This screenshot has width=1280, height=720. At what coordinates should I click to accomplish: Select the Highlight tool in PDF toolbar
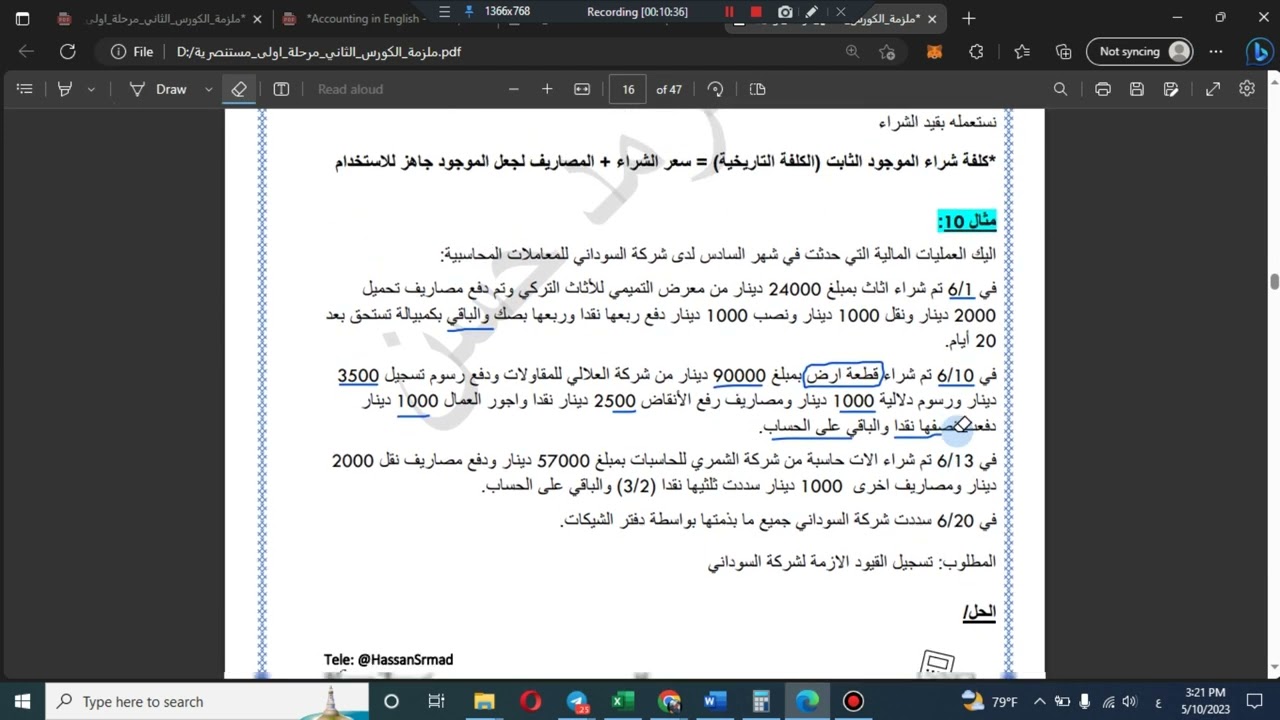coord(65,89)
